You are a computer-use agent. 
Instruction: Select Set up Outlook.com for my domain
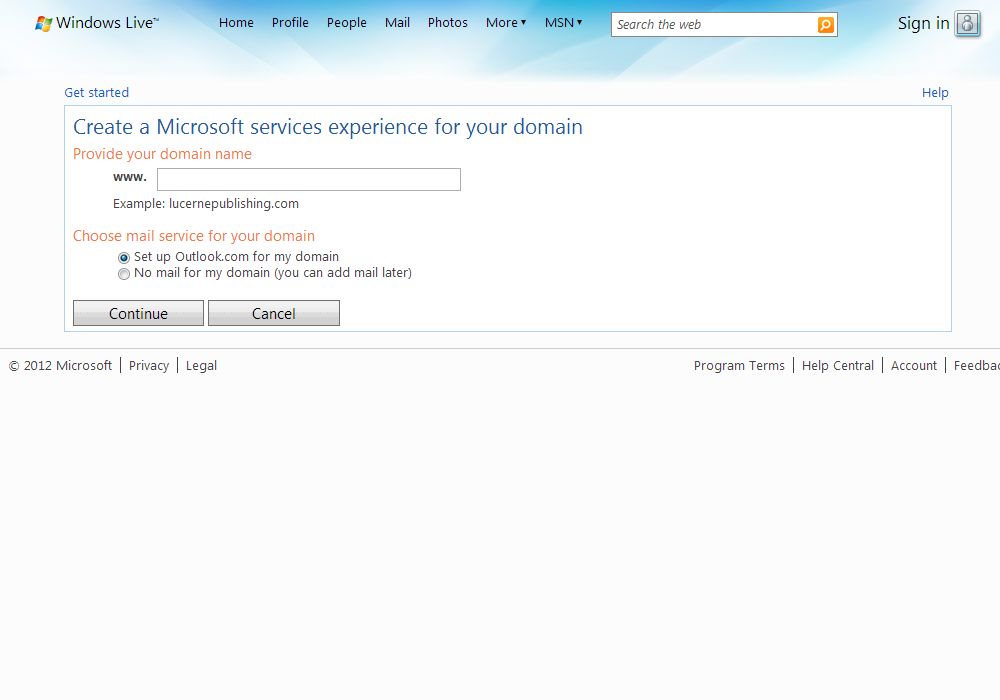point(124,257)
